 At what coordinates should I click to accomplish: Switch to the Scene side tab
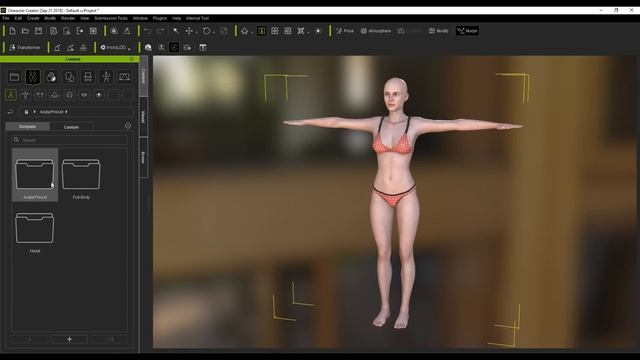click(143, 158)
